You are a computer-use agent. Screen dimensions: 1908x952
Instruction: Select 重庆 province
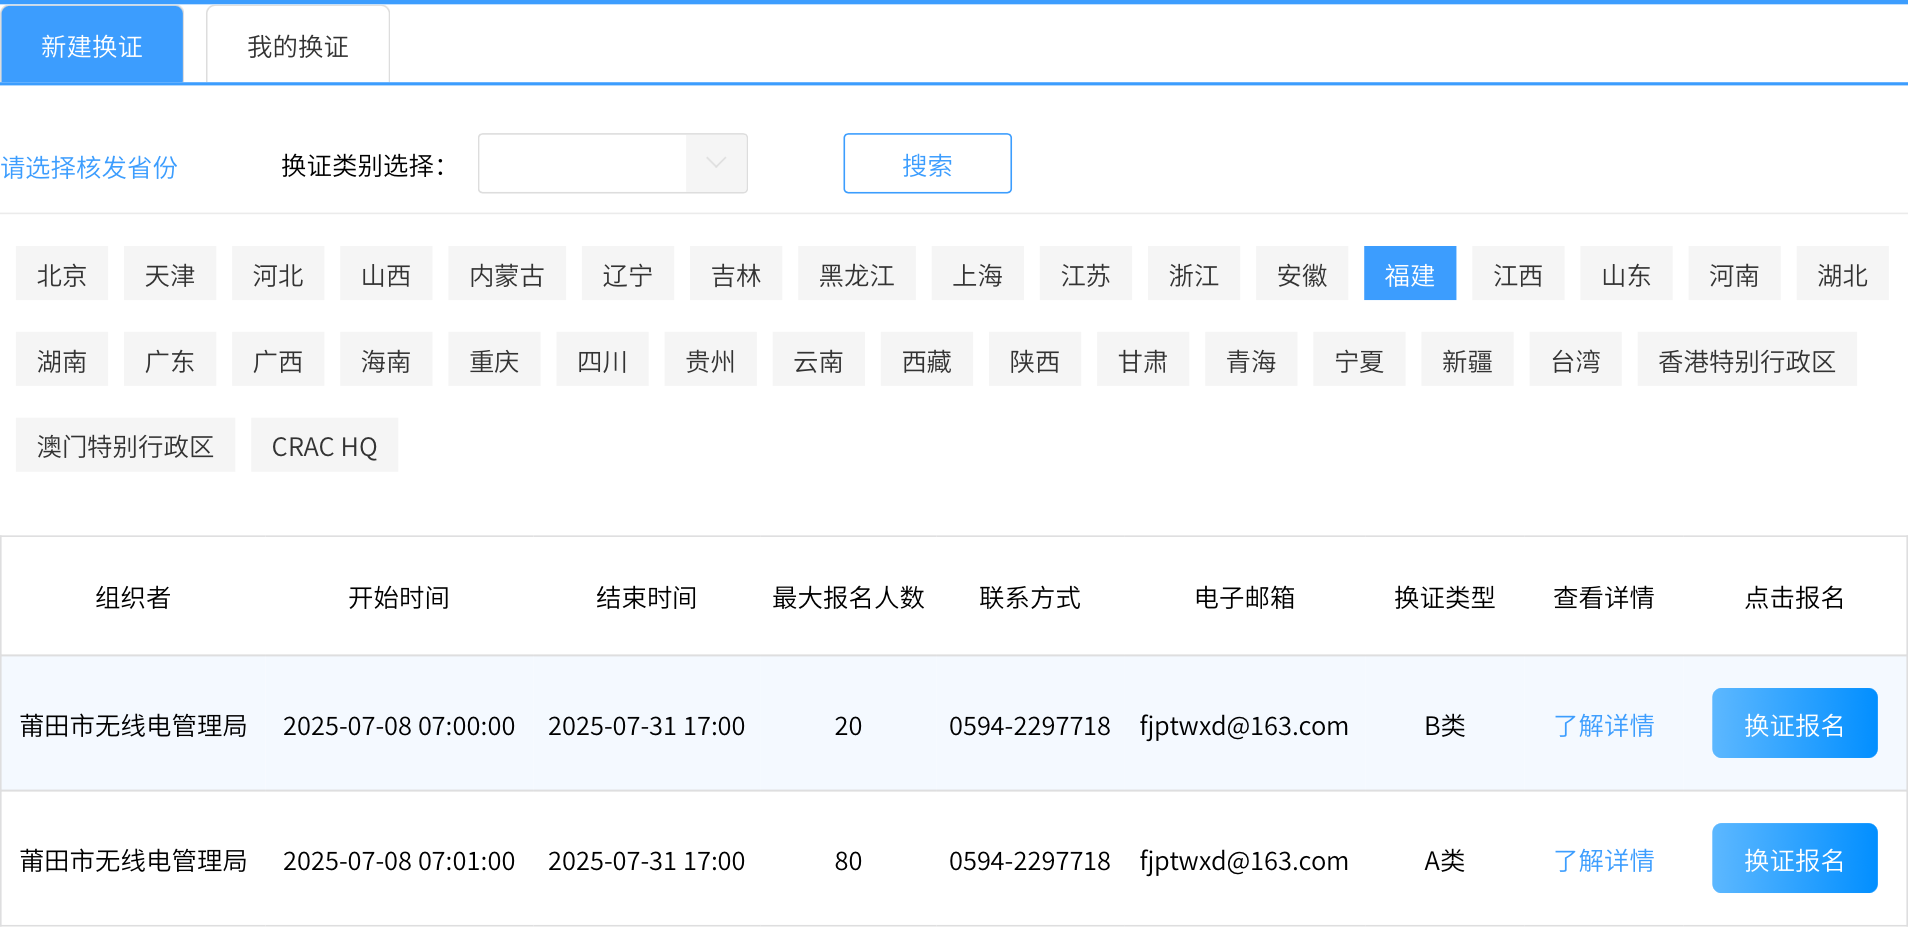pyautogui.click(x=495, y=359)
